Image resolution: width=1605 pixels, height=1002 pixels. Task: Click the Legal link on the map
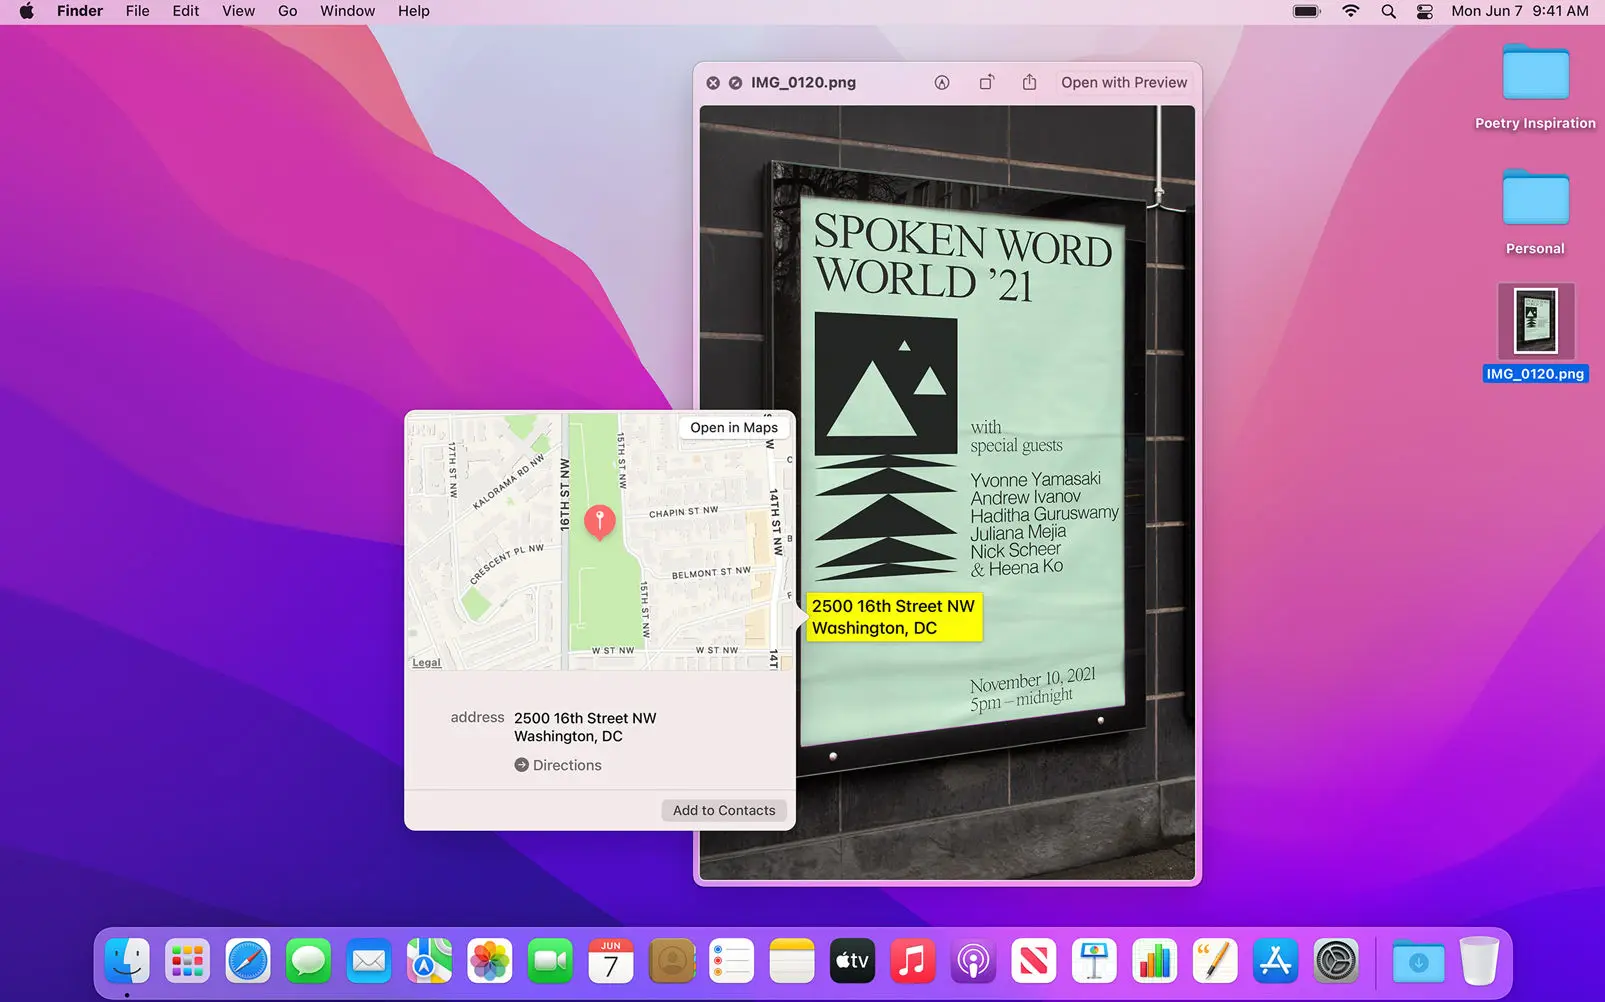(x=426, y=662)
